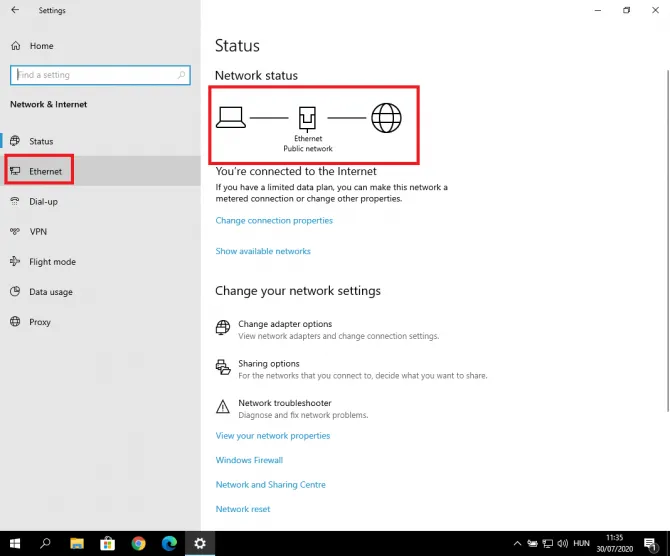Click the Network reset link
The width and height of the screenshot is (670, 556).
coord(243,509)
